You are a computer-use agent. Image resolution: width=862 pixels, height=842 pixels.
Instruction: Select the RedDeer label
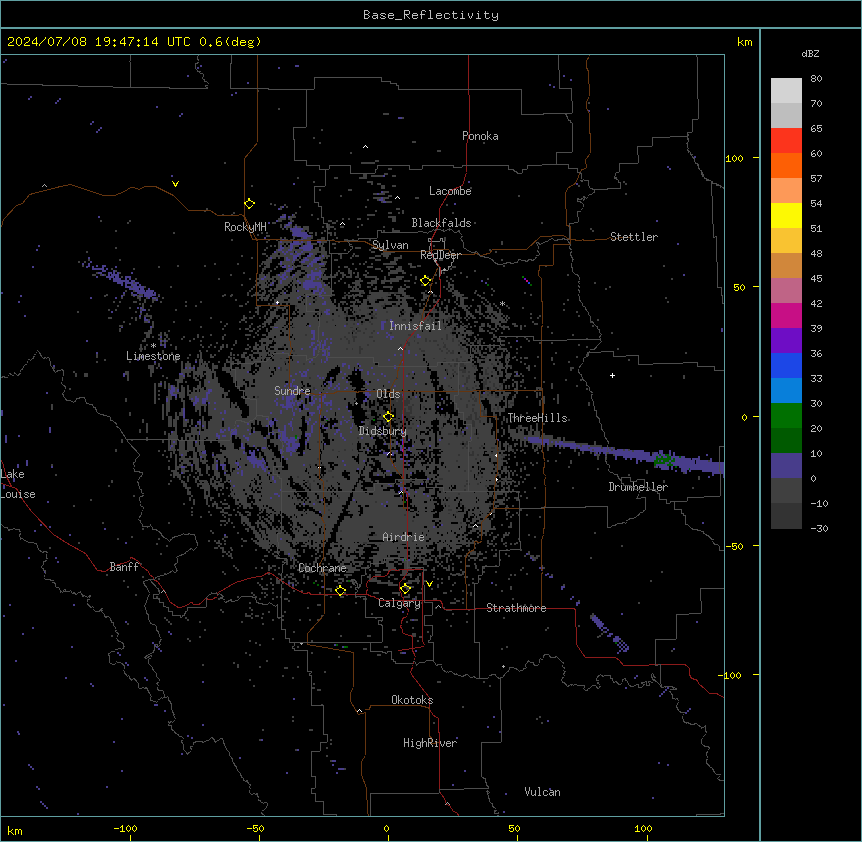tap(440, 255)
